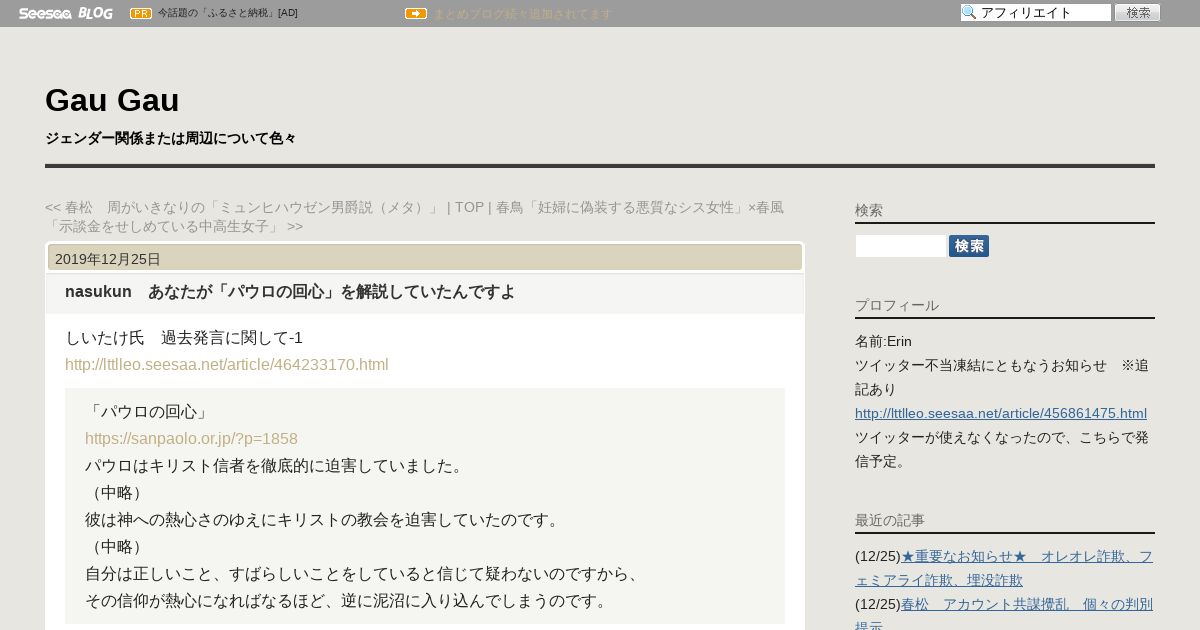Viewport: 1200px width, 630px height.
Task: Open the ふるさと納税 ad link
Action: 228,13
